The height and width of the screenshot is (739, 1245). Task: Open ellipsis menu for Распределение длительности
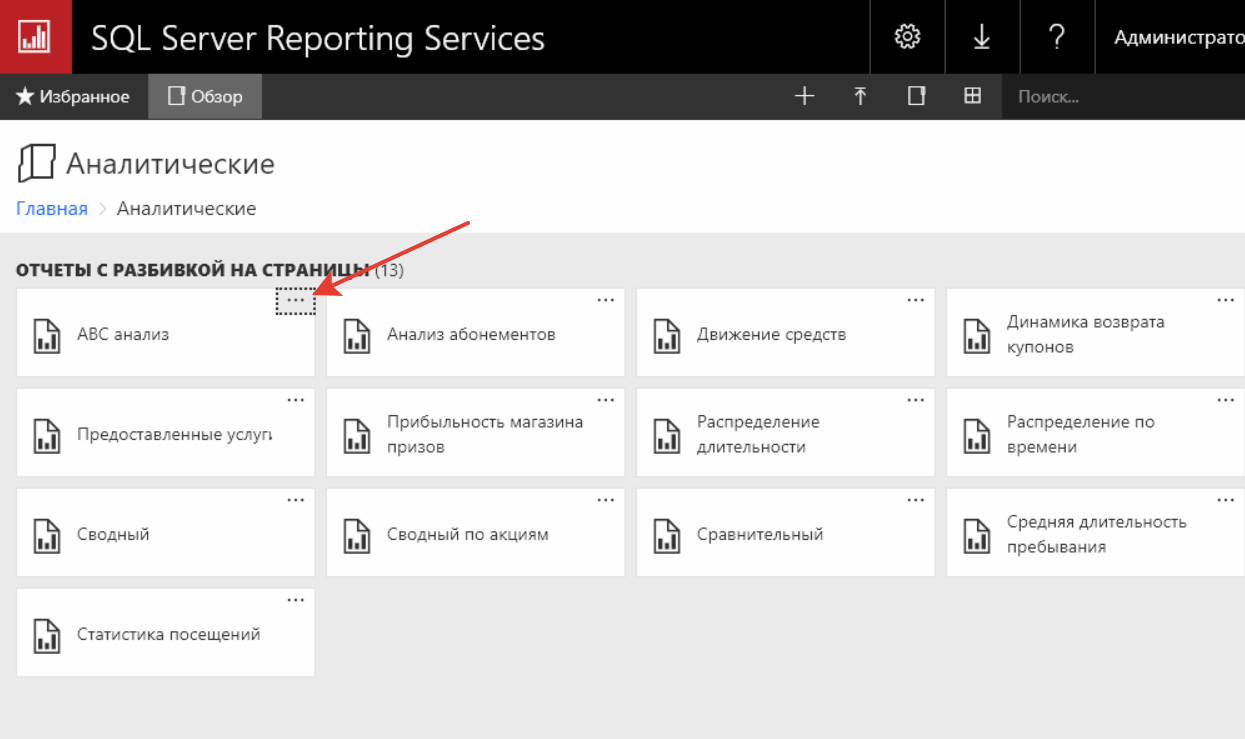point(916,400)
